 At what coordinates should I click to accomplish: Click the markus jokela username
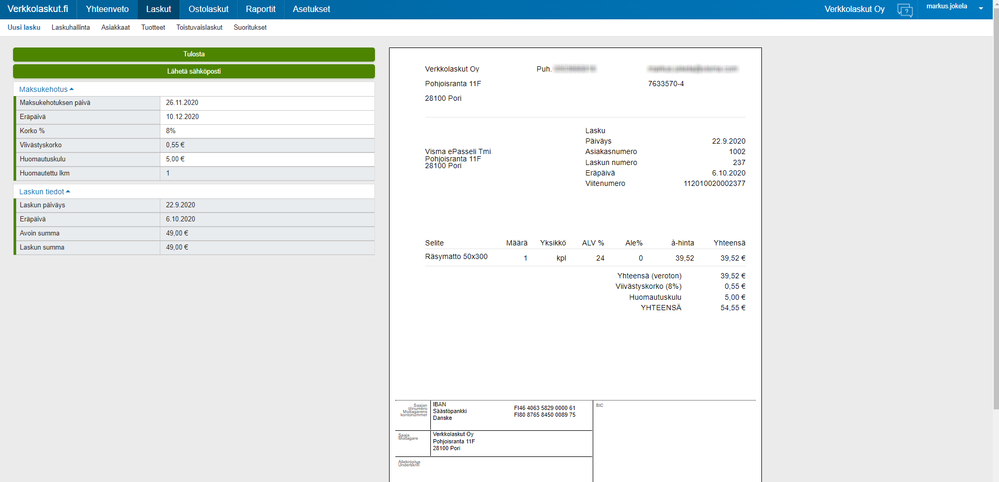coord(947,6)
